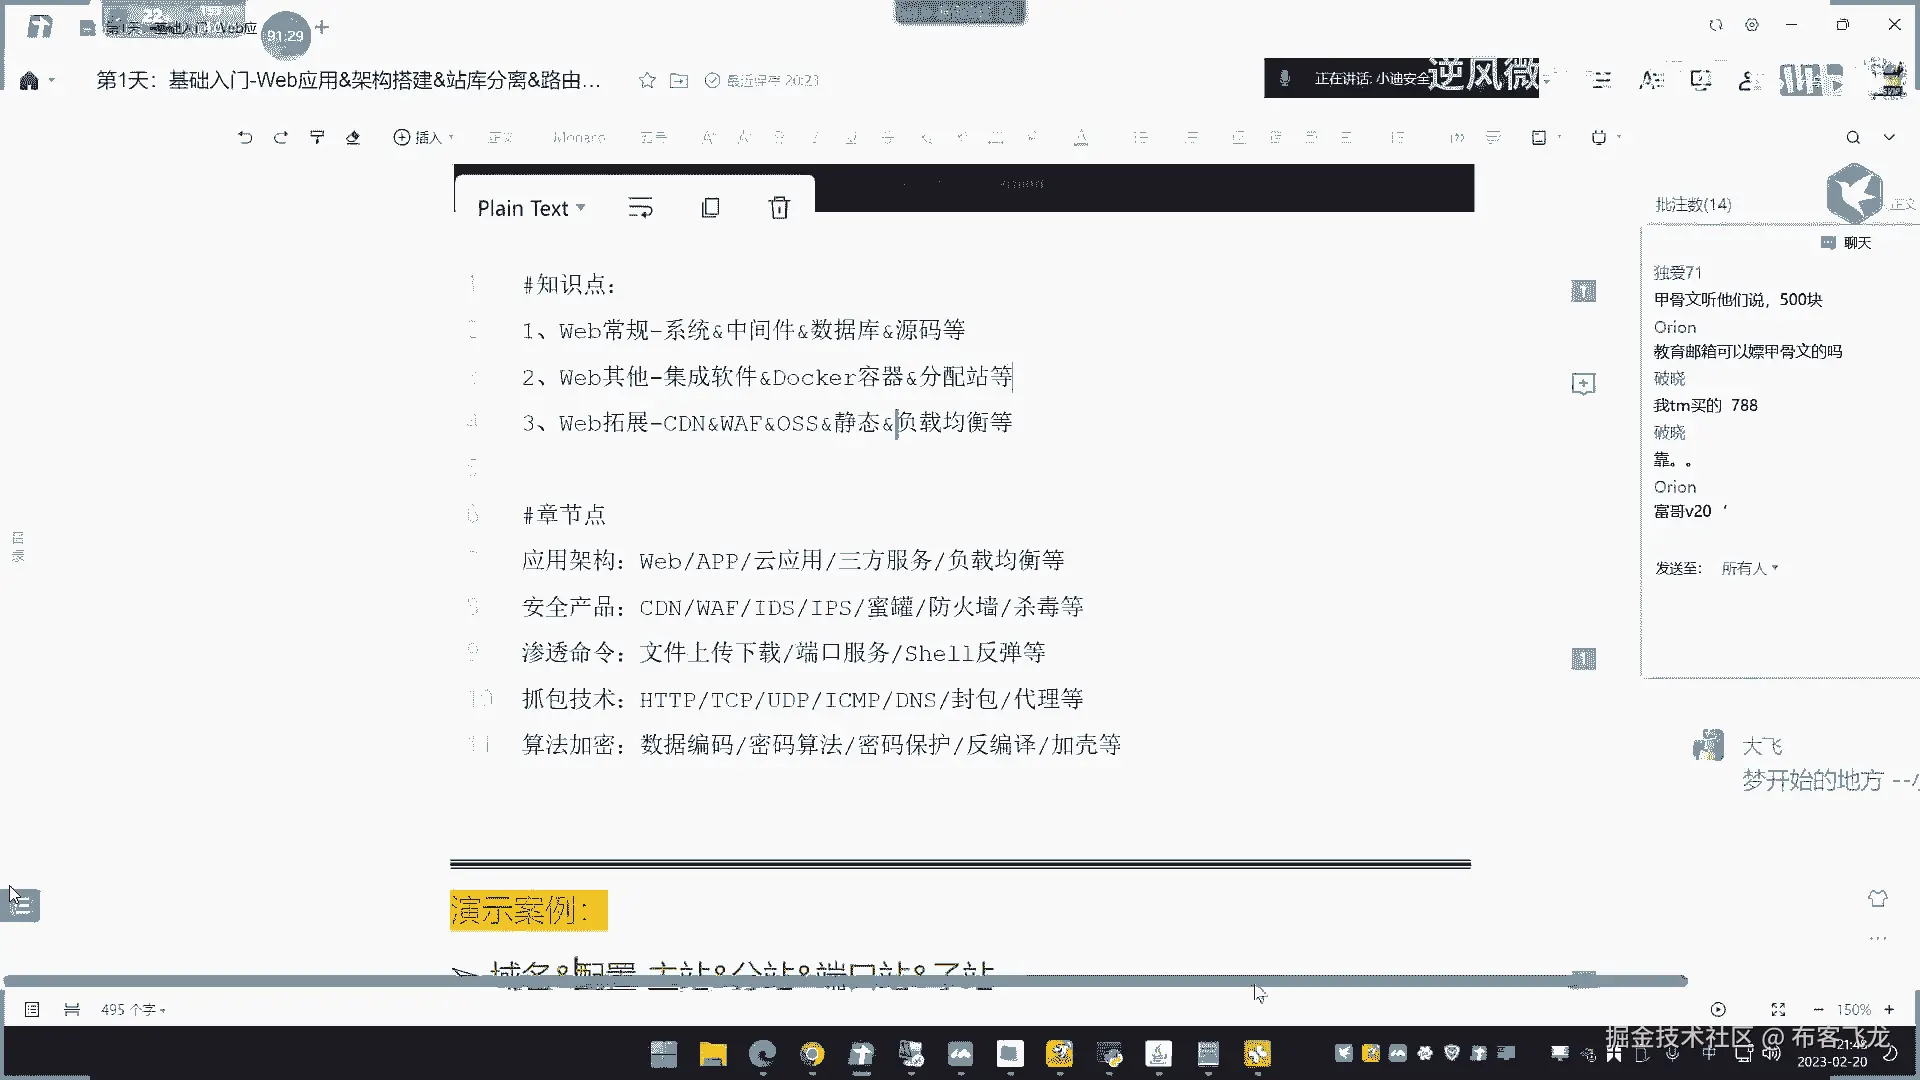
Task: Toggle line wrap in code block
Action: [640, 208]
